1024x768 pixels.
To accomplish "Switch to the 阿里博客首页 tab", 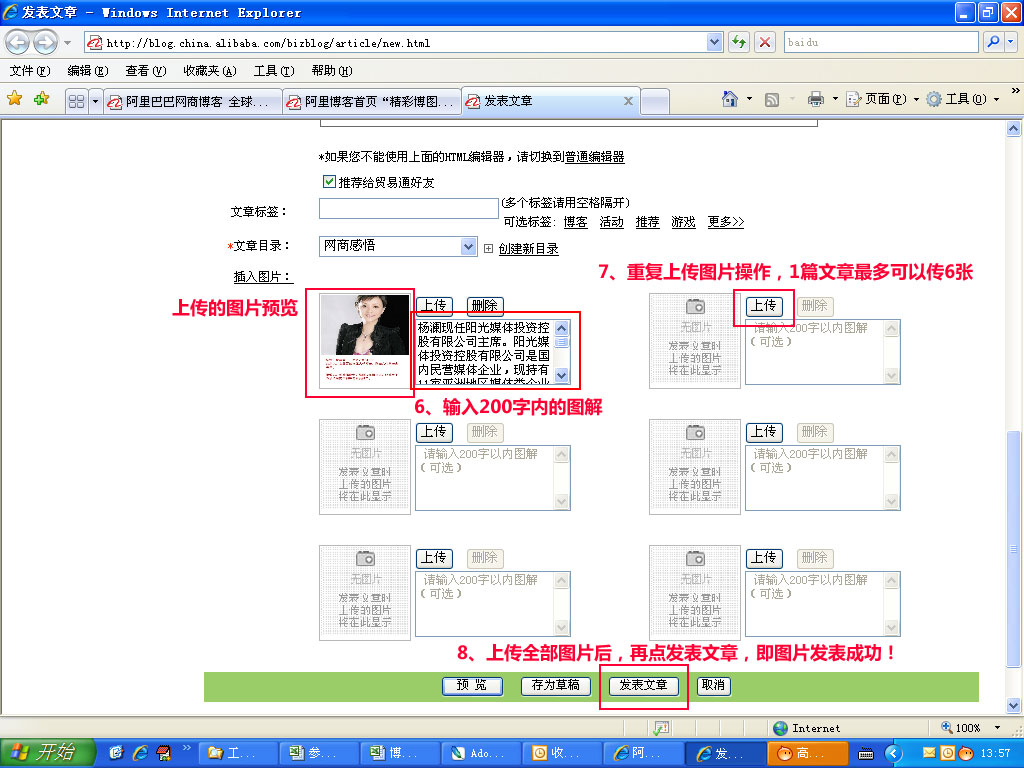I will pos(372,102).
